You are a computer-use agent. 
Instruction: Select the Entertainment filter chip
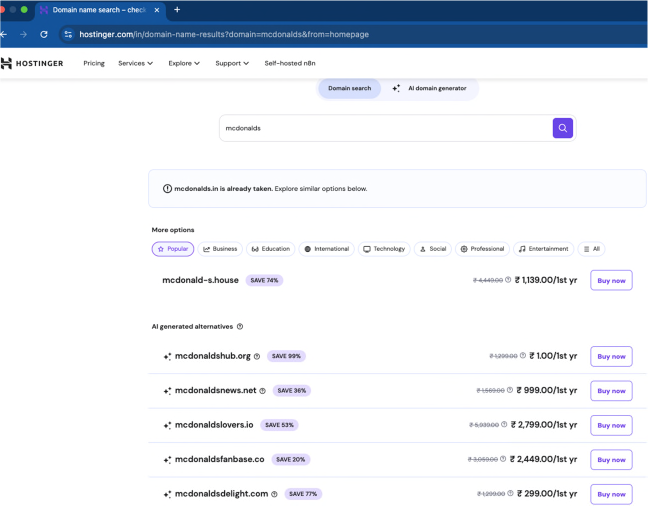[x=543, y=249]
